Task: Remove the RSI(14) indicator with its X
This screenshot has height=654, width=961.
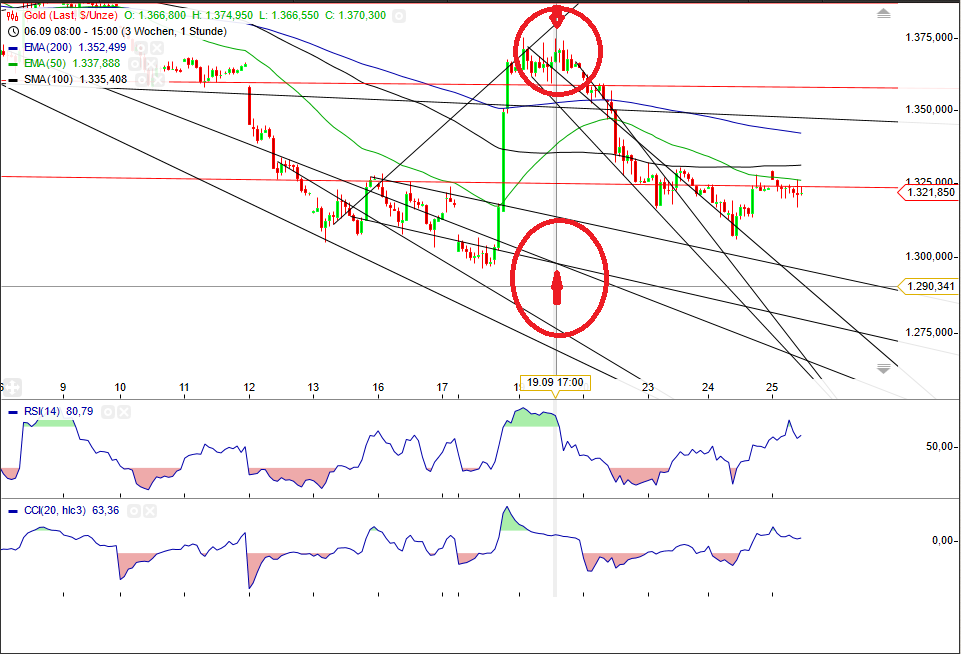Action: 123,412
